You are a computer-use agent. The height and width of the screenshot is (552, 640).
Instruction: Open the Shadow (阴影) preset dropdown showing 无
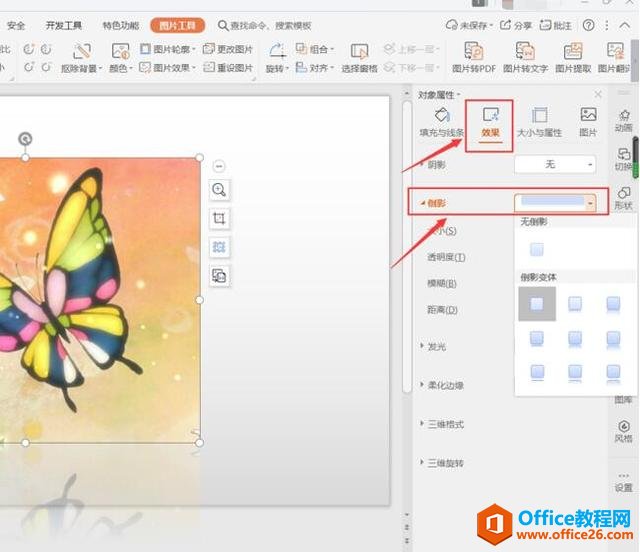coord(555,164)
